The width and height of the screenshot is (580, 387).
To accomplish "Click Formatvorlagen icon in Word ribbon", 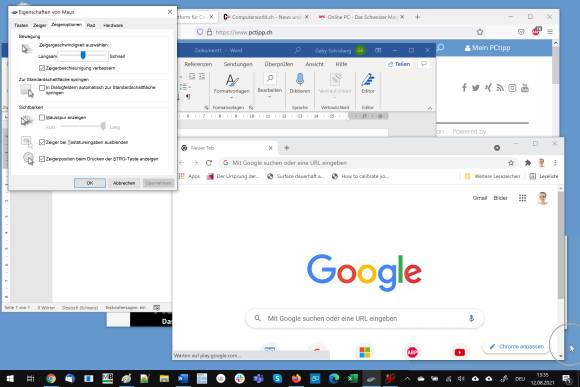I will coord(232,80).
